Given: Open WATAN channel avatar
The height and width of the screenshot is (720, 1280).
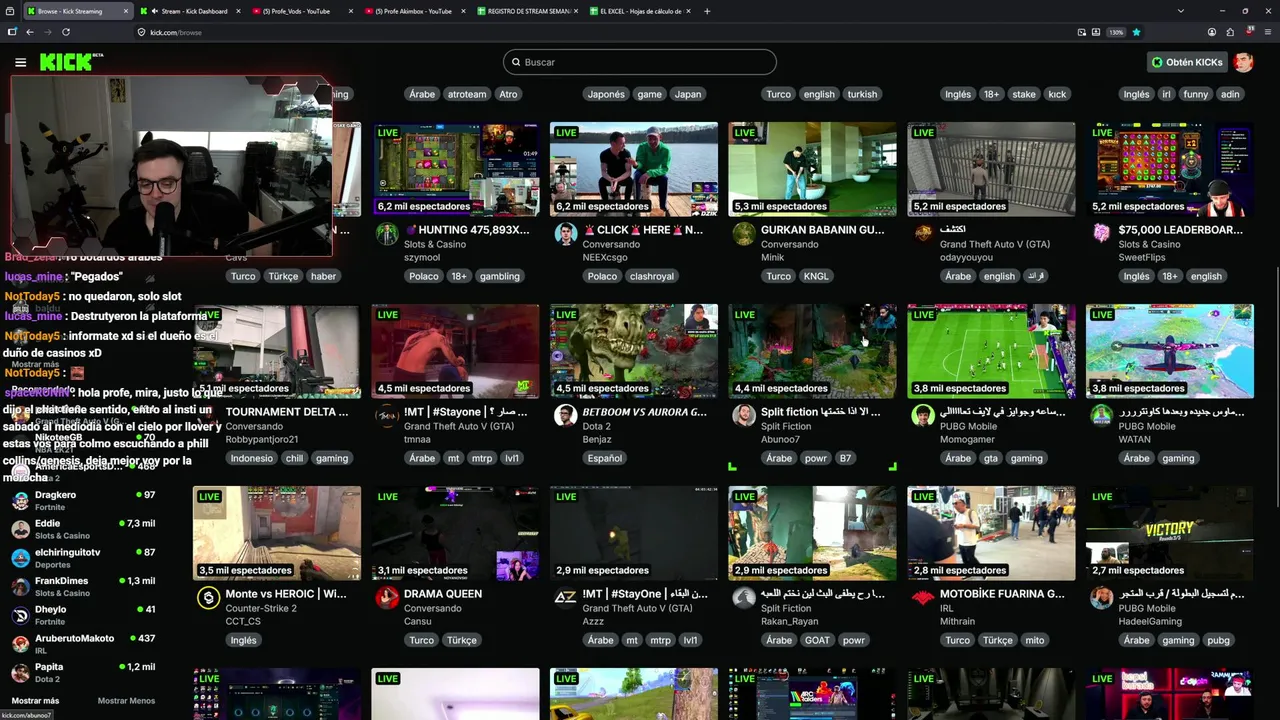Looking at the screenshot, I should tap(1101, 416).
